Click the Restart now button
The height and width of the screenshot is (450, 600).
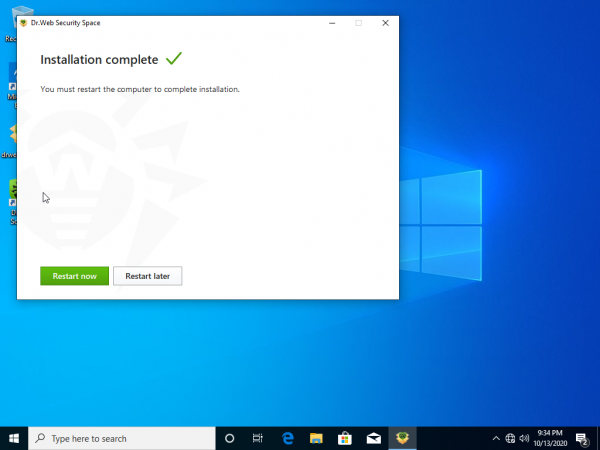pos(74,276)
